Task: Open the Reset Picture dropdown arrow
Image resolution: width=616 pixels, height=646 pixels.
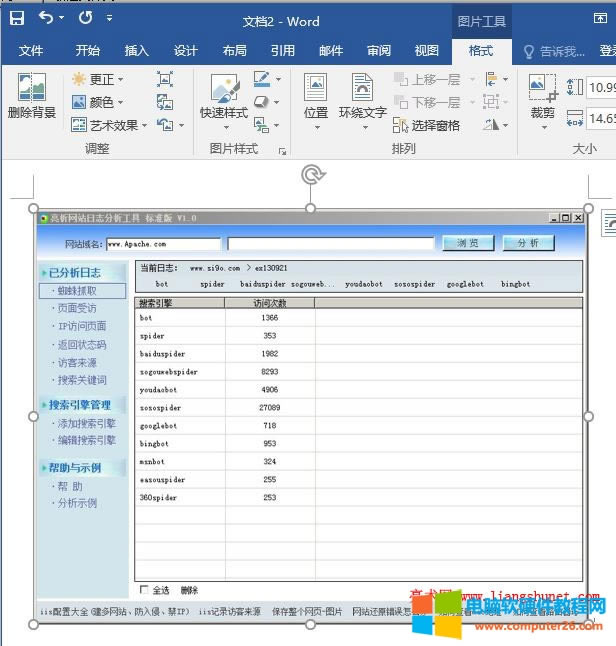Action: pos(181,125)
